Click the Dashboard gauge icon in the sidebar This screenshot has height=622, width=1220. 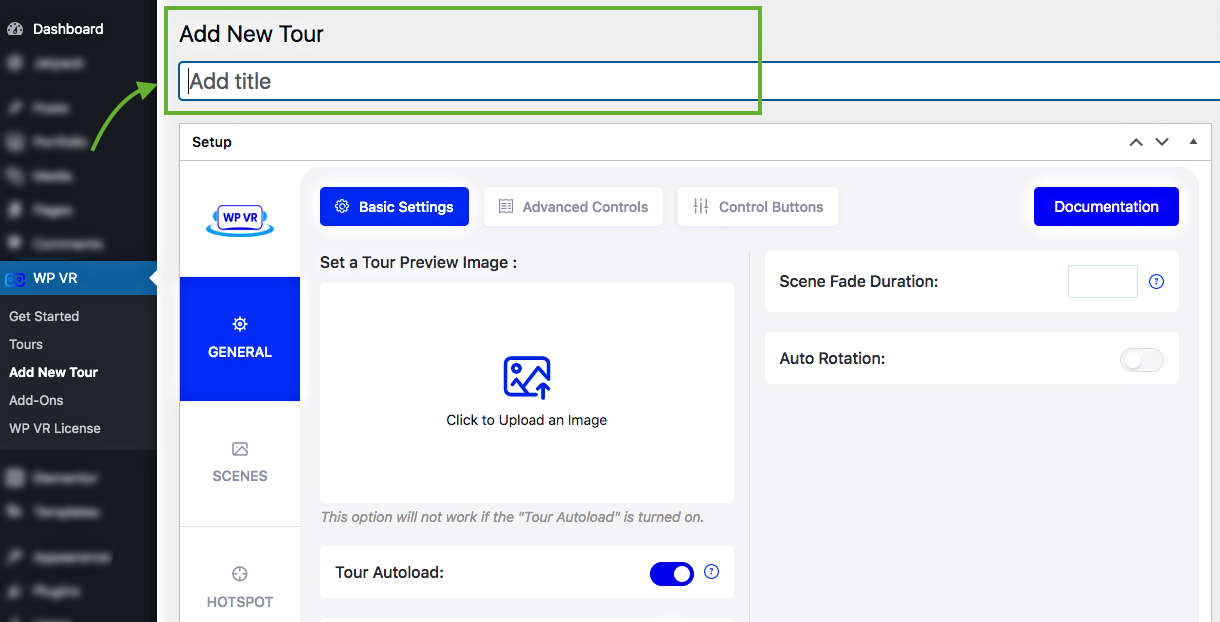pyautogui.click(x=15, y=29)
